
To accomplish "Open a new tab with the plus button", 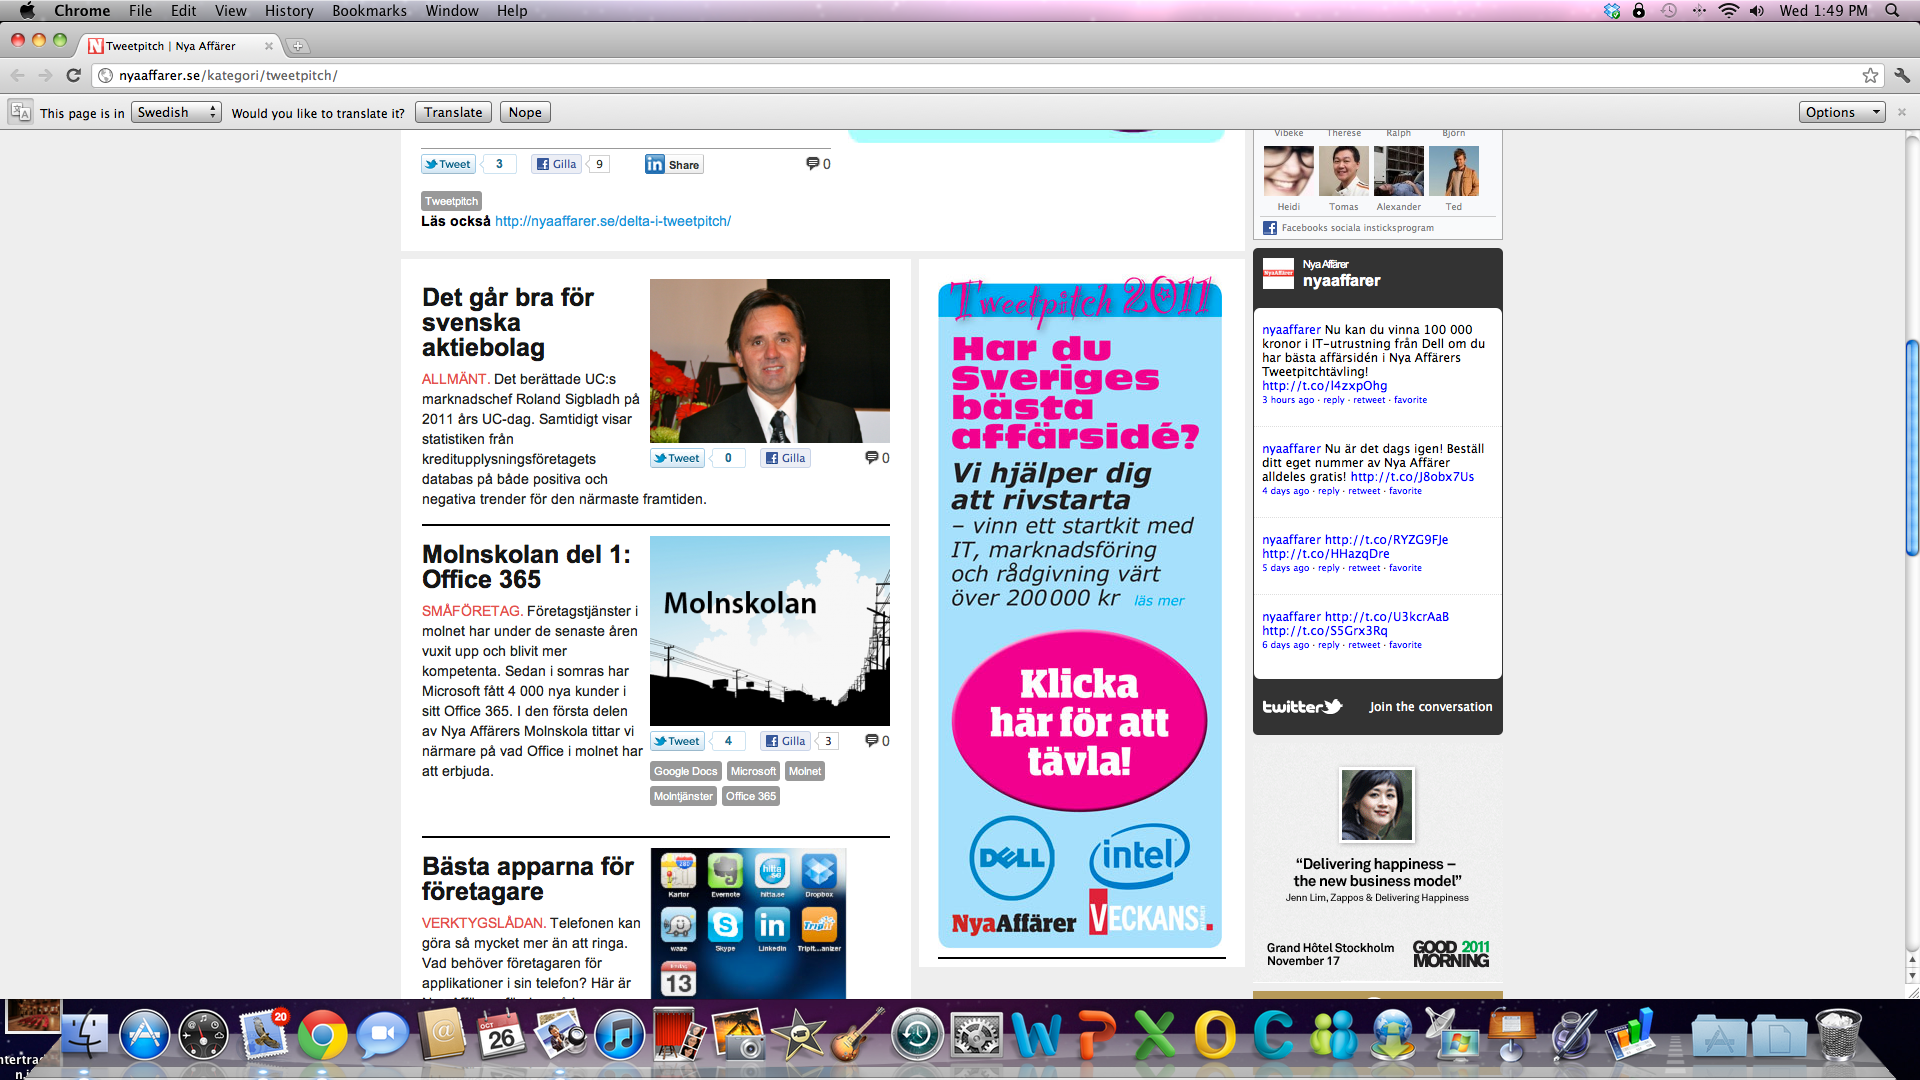I will 298,46.
